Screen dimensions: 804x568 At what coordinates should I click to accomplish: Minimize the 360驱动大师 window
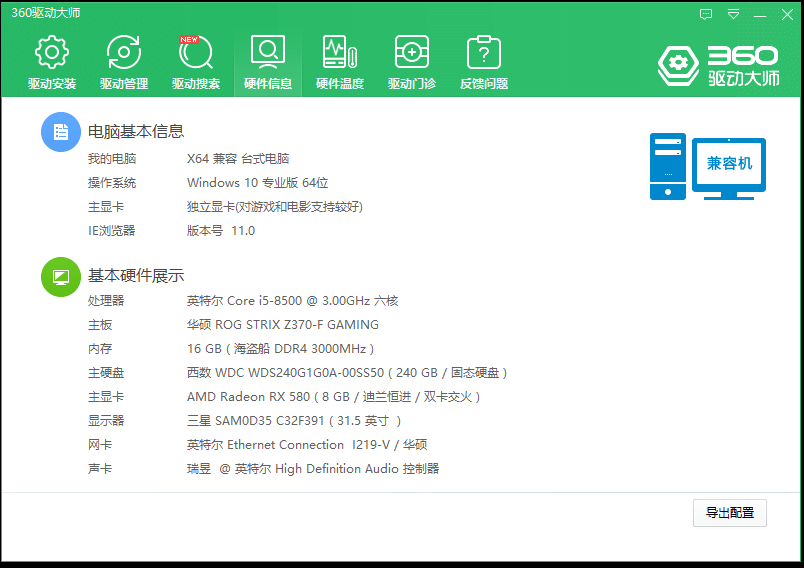pyautogui.click(x=760, y=15)
